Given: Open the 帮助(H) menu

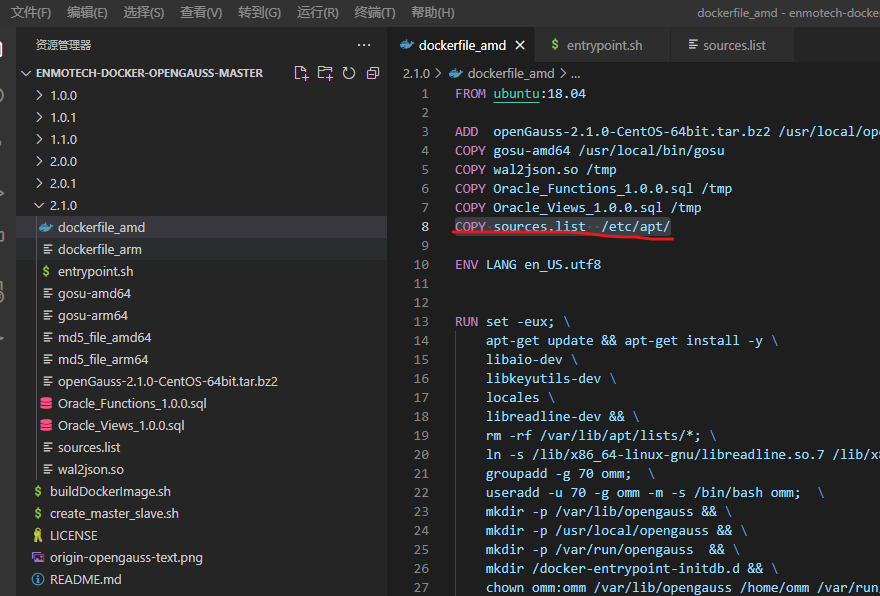Looking at the screenshot, I should 433,12.
